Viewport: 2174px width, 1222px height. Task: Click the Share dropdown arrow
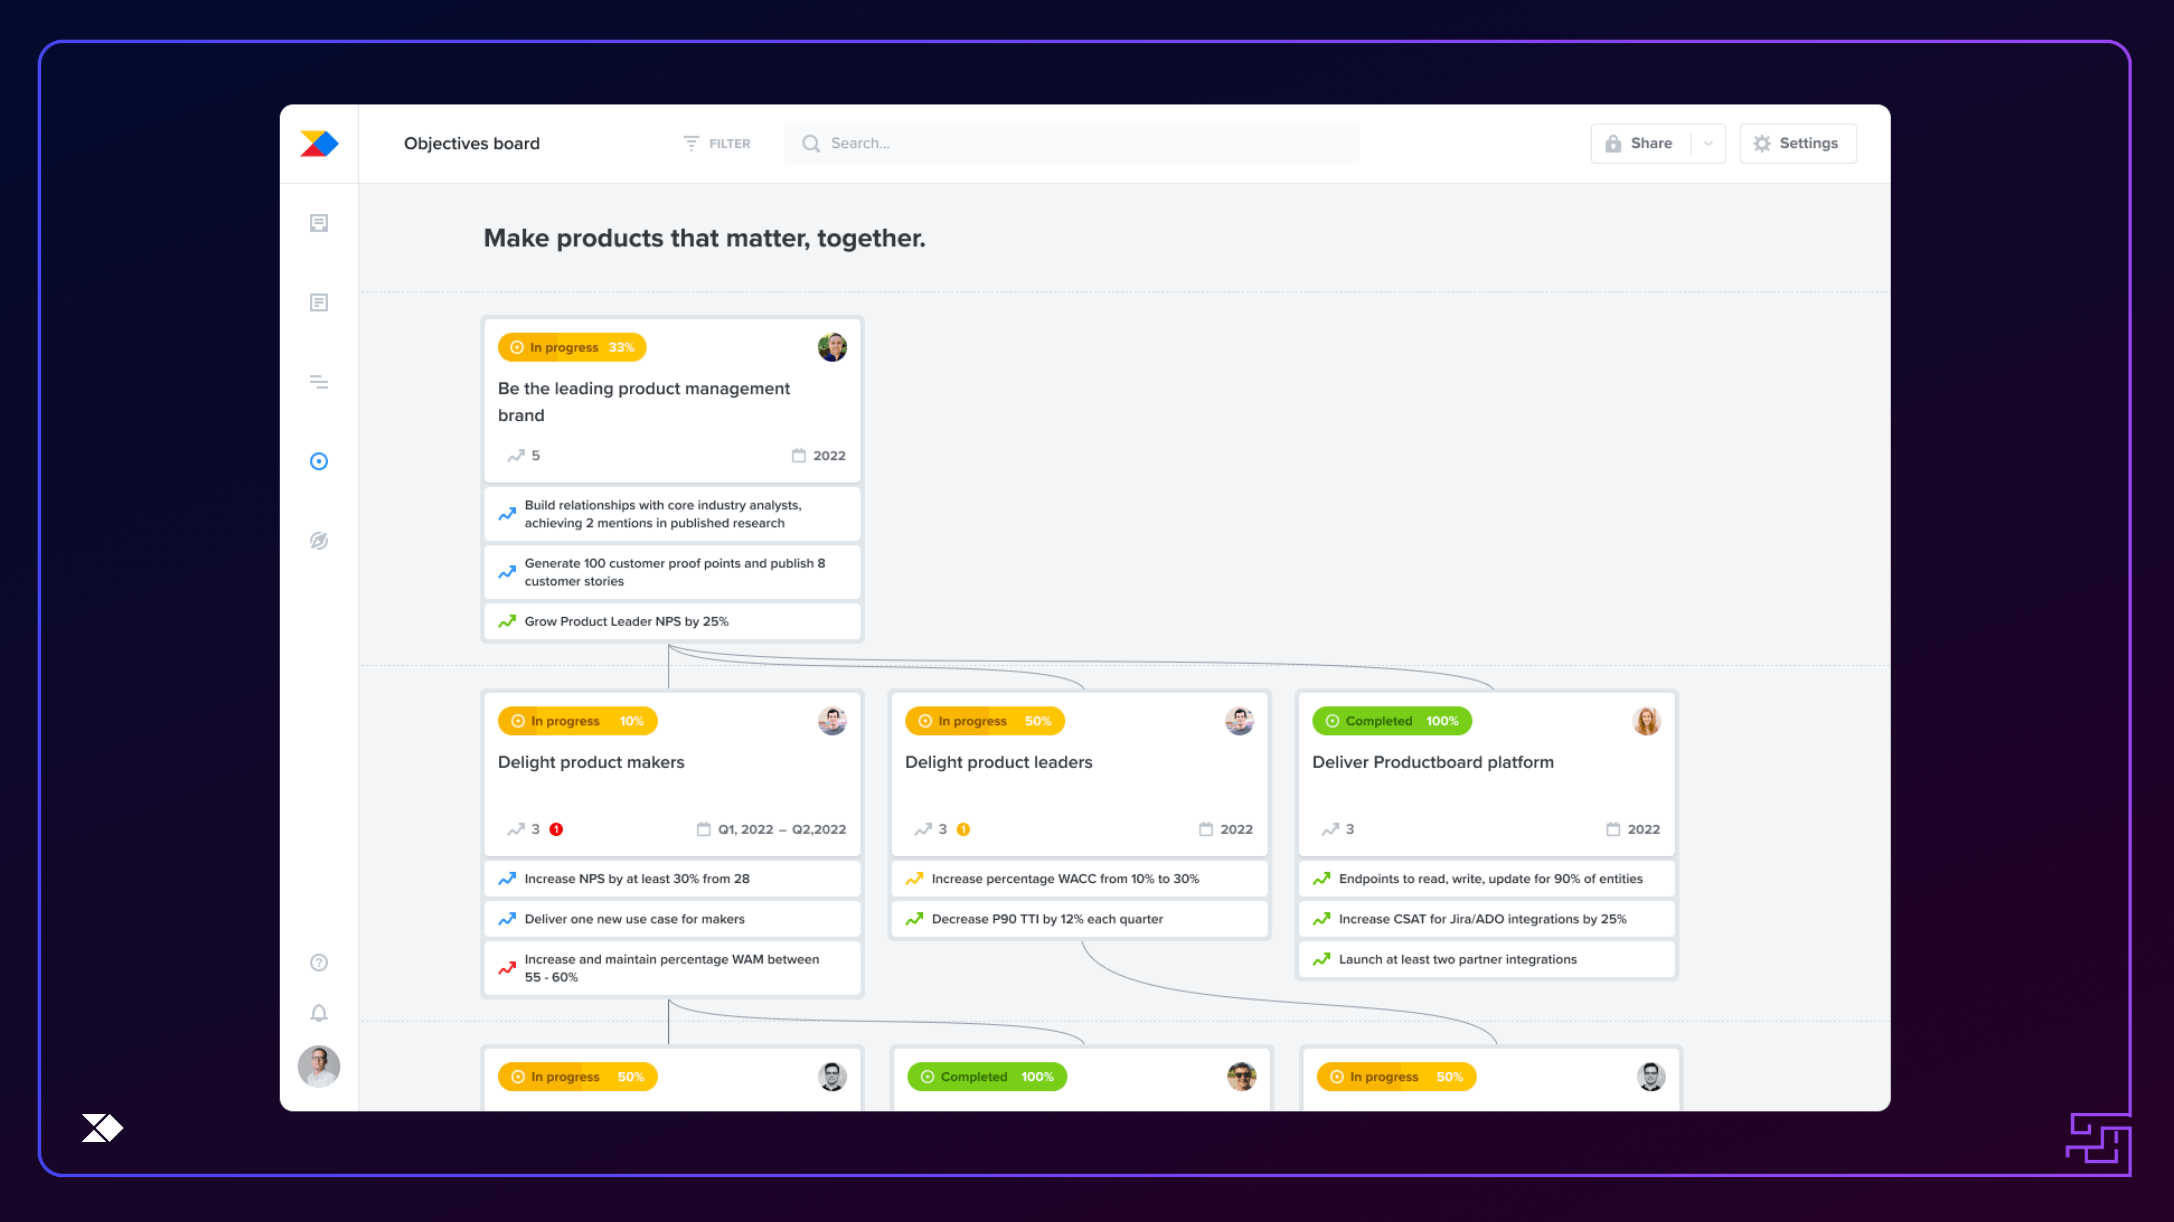1707,142
